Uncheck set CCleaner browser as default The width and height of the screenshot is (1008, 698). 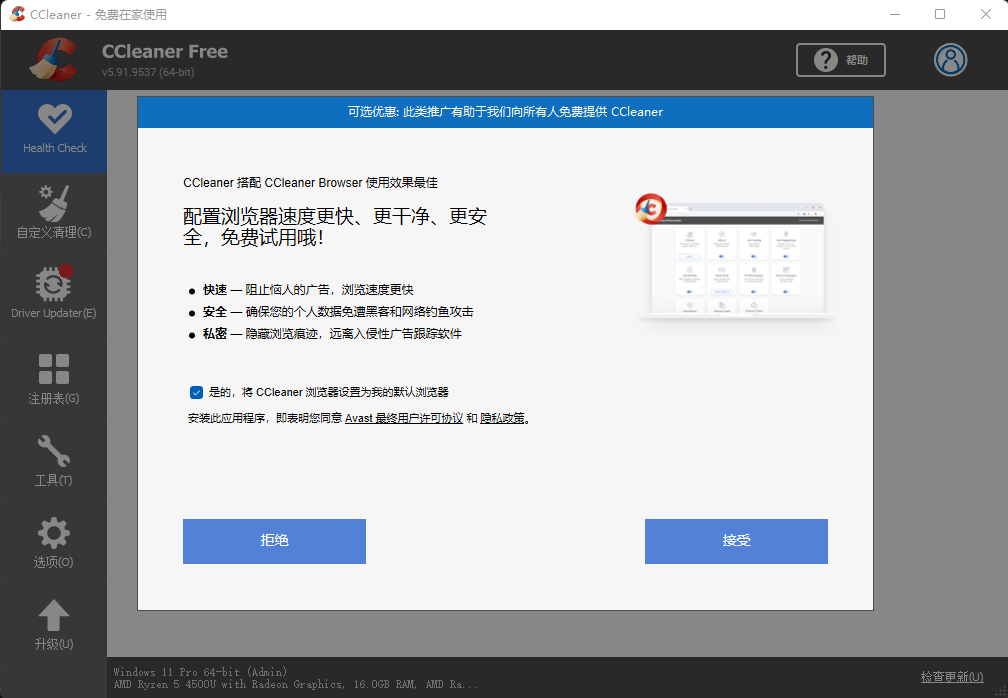point(196,392)
